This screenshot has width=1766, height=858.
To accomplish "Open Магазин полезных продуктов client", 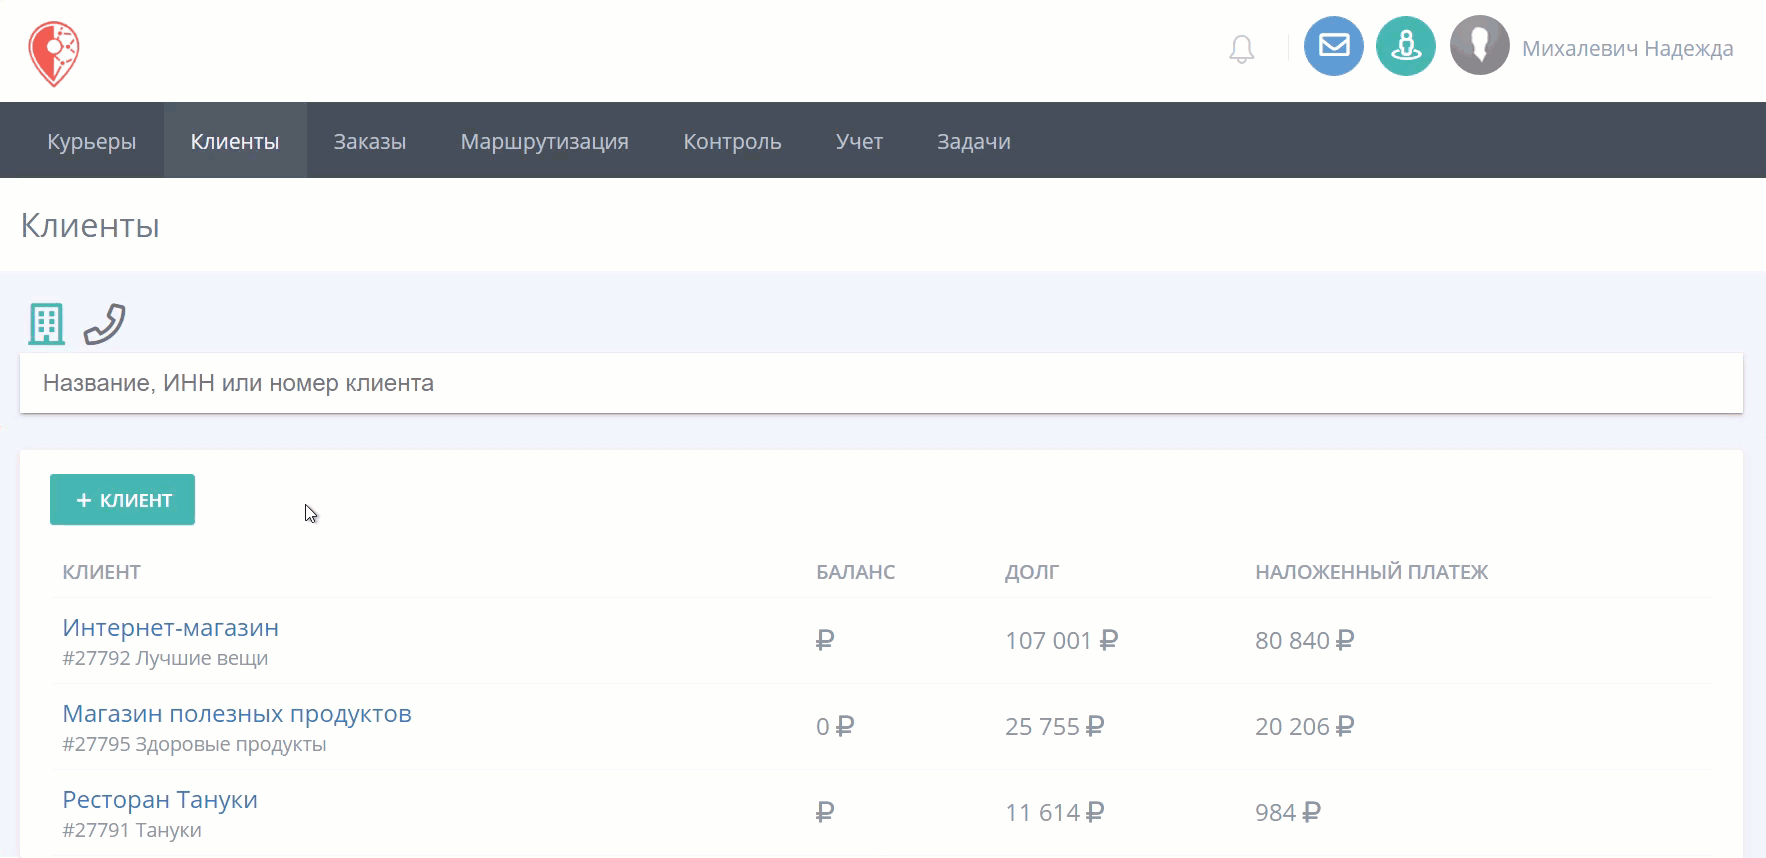I will [x=237, y=714].
